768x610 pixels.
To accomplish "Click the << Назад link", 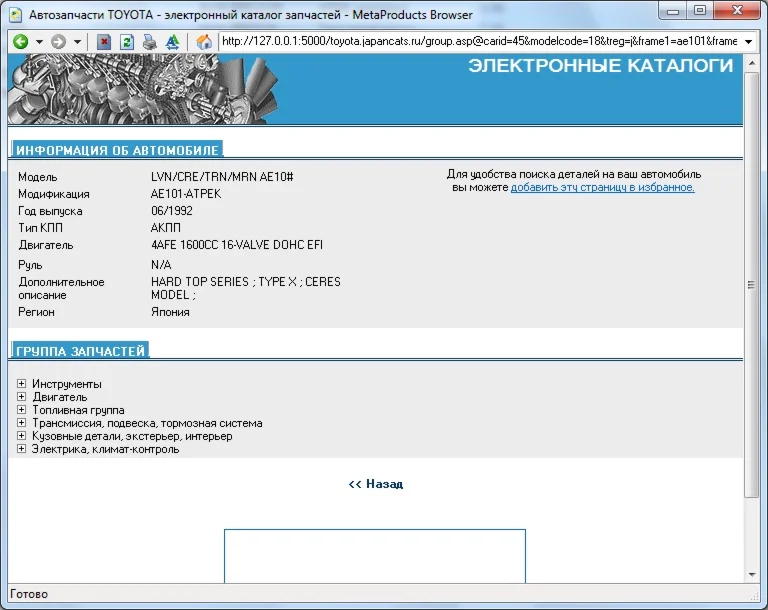I will coord(375,484).
